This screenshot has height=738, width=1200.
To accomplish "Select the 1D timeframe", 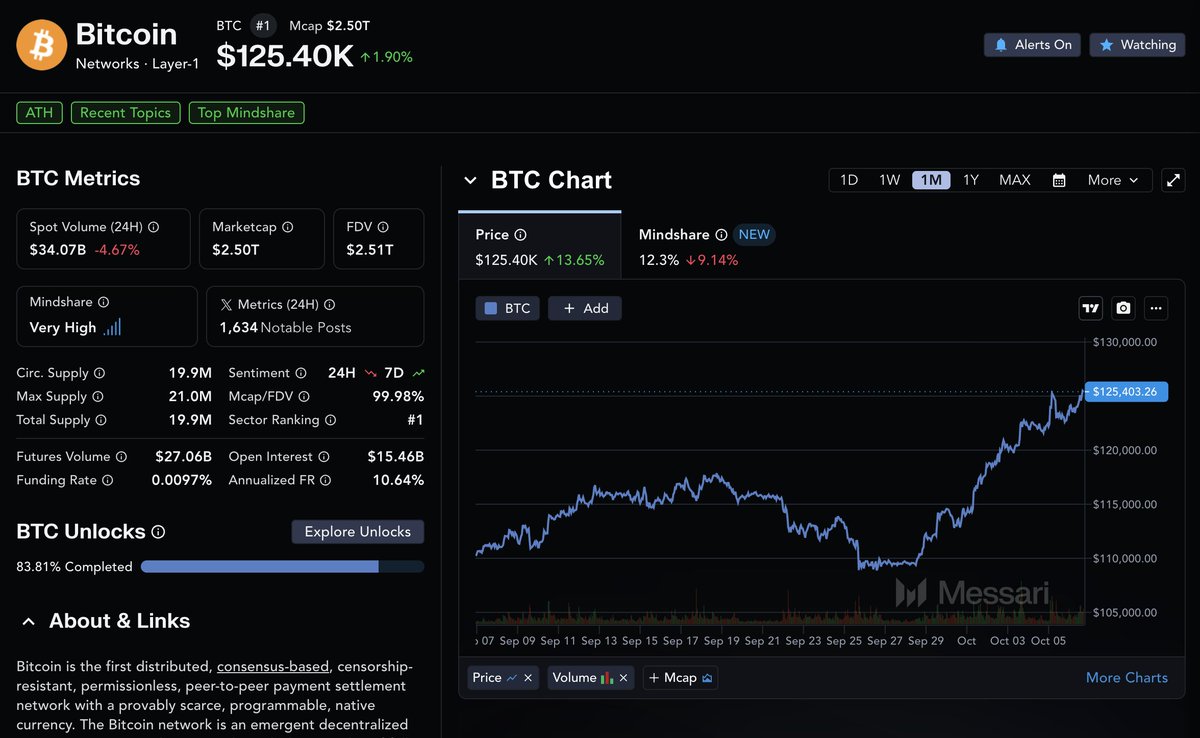I will [x=849, y=180].
